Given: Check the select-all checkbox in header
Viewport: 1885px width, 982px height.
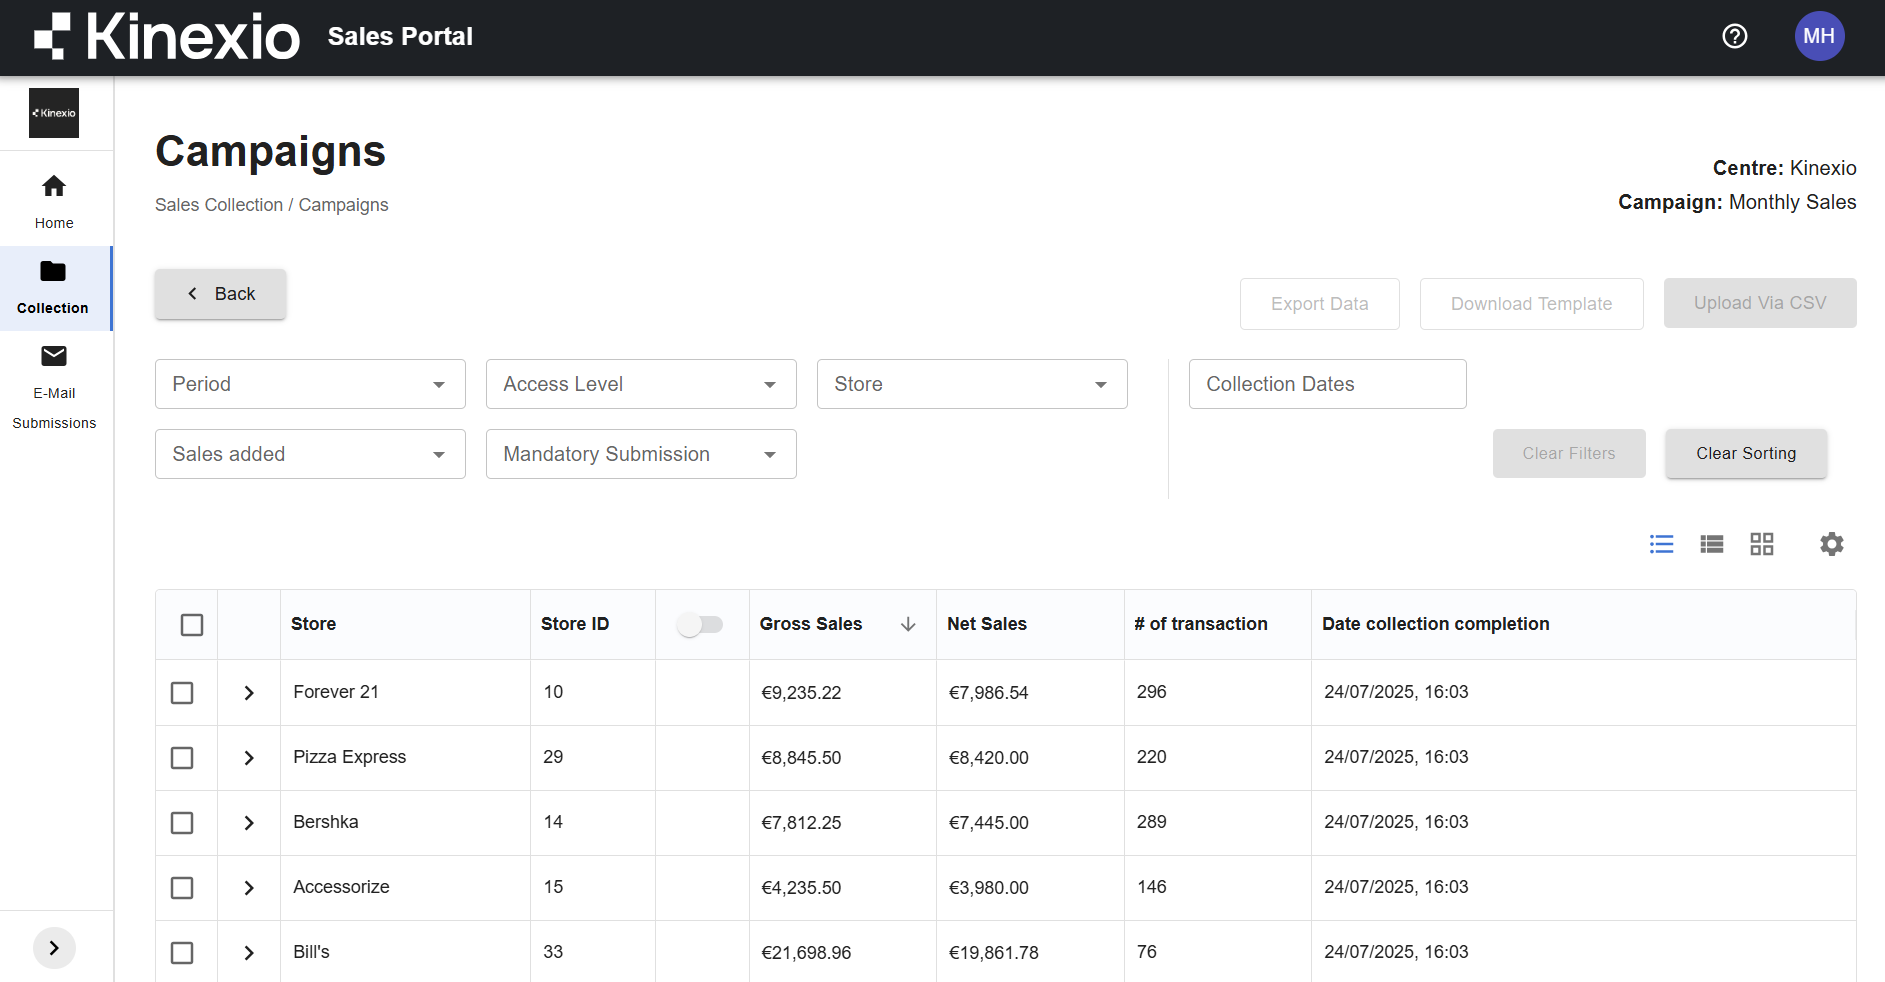Looking at the screenshot, I should (192, 625).
